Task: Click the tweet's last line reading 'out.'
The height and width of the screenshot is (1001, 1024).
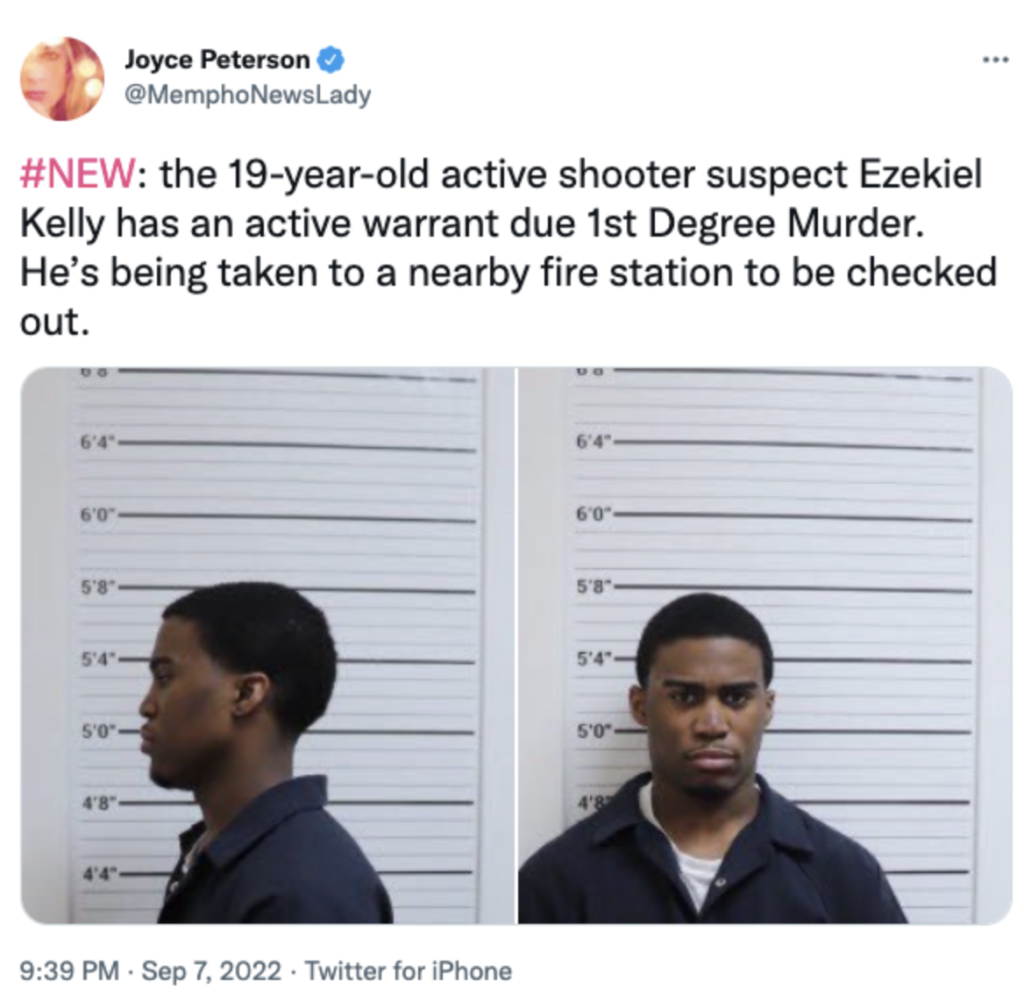Action: tap(54, 321)
